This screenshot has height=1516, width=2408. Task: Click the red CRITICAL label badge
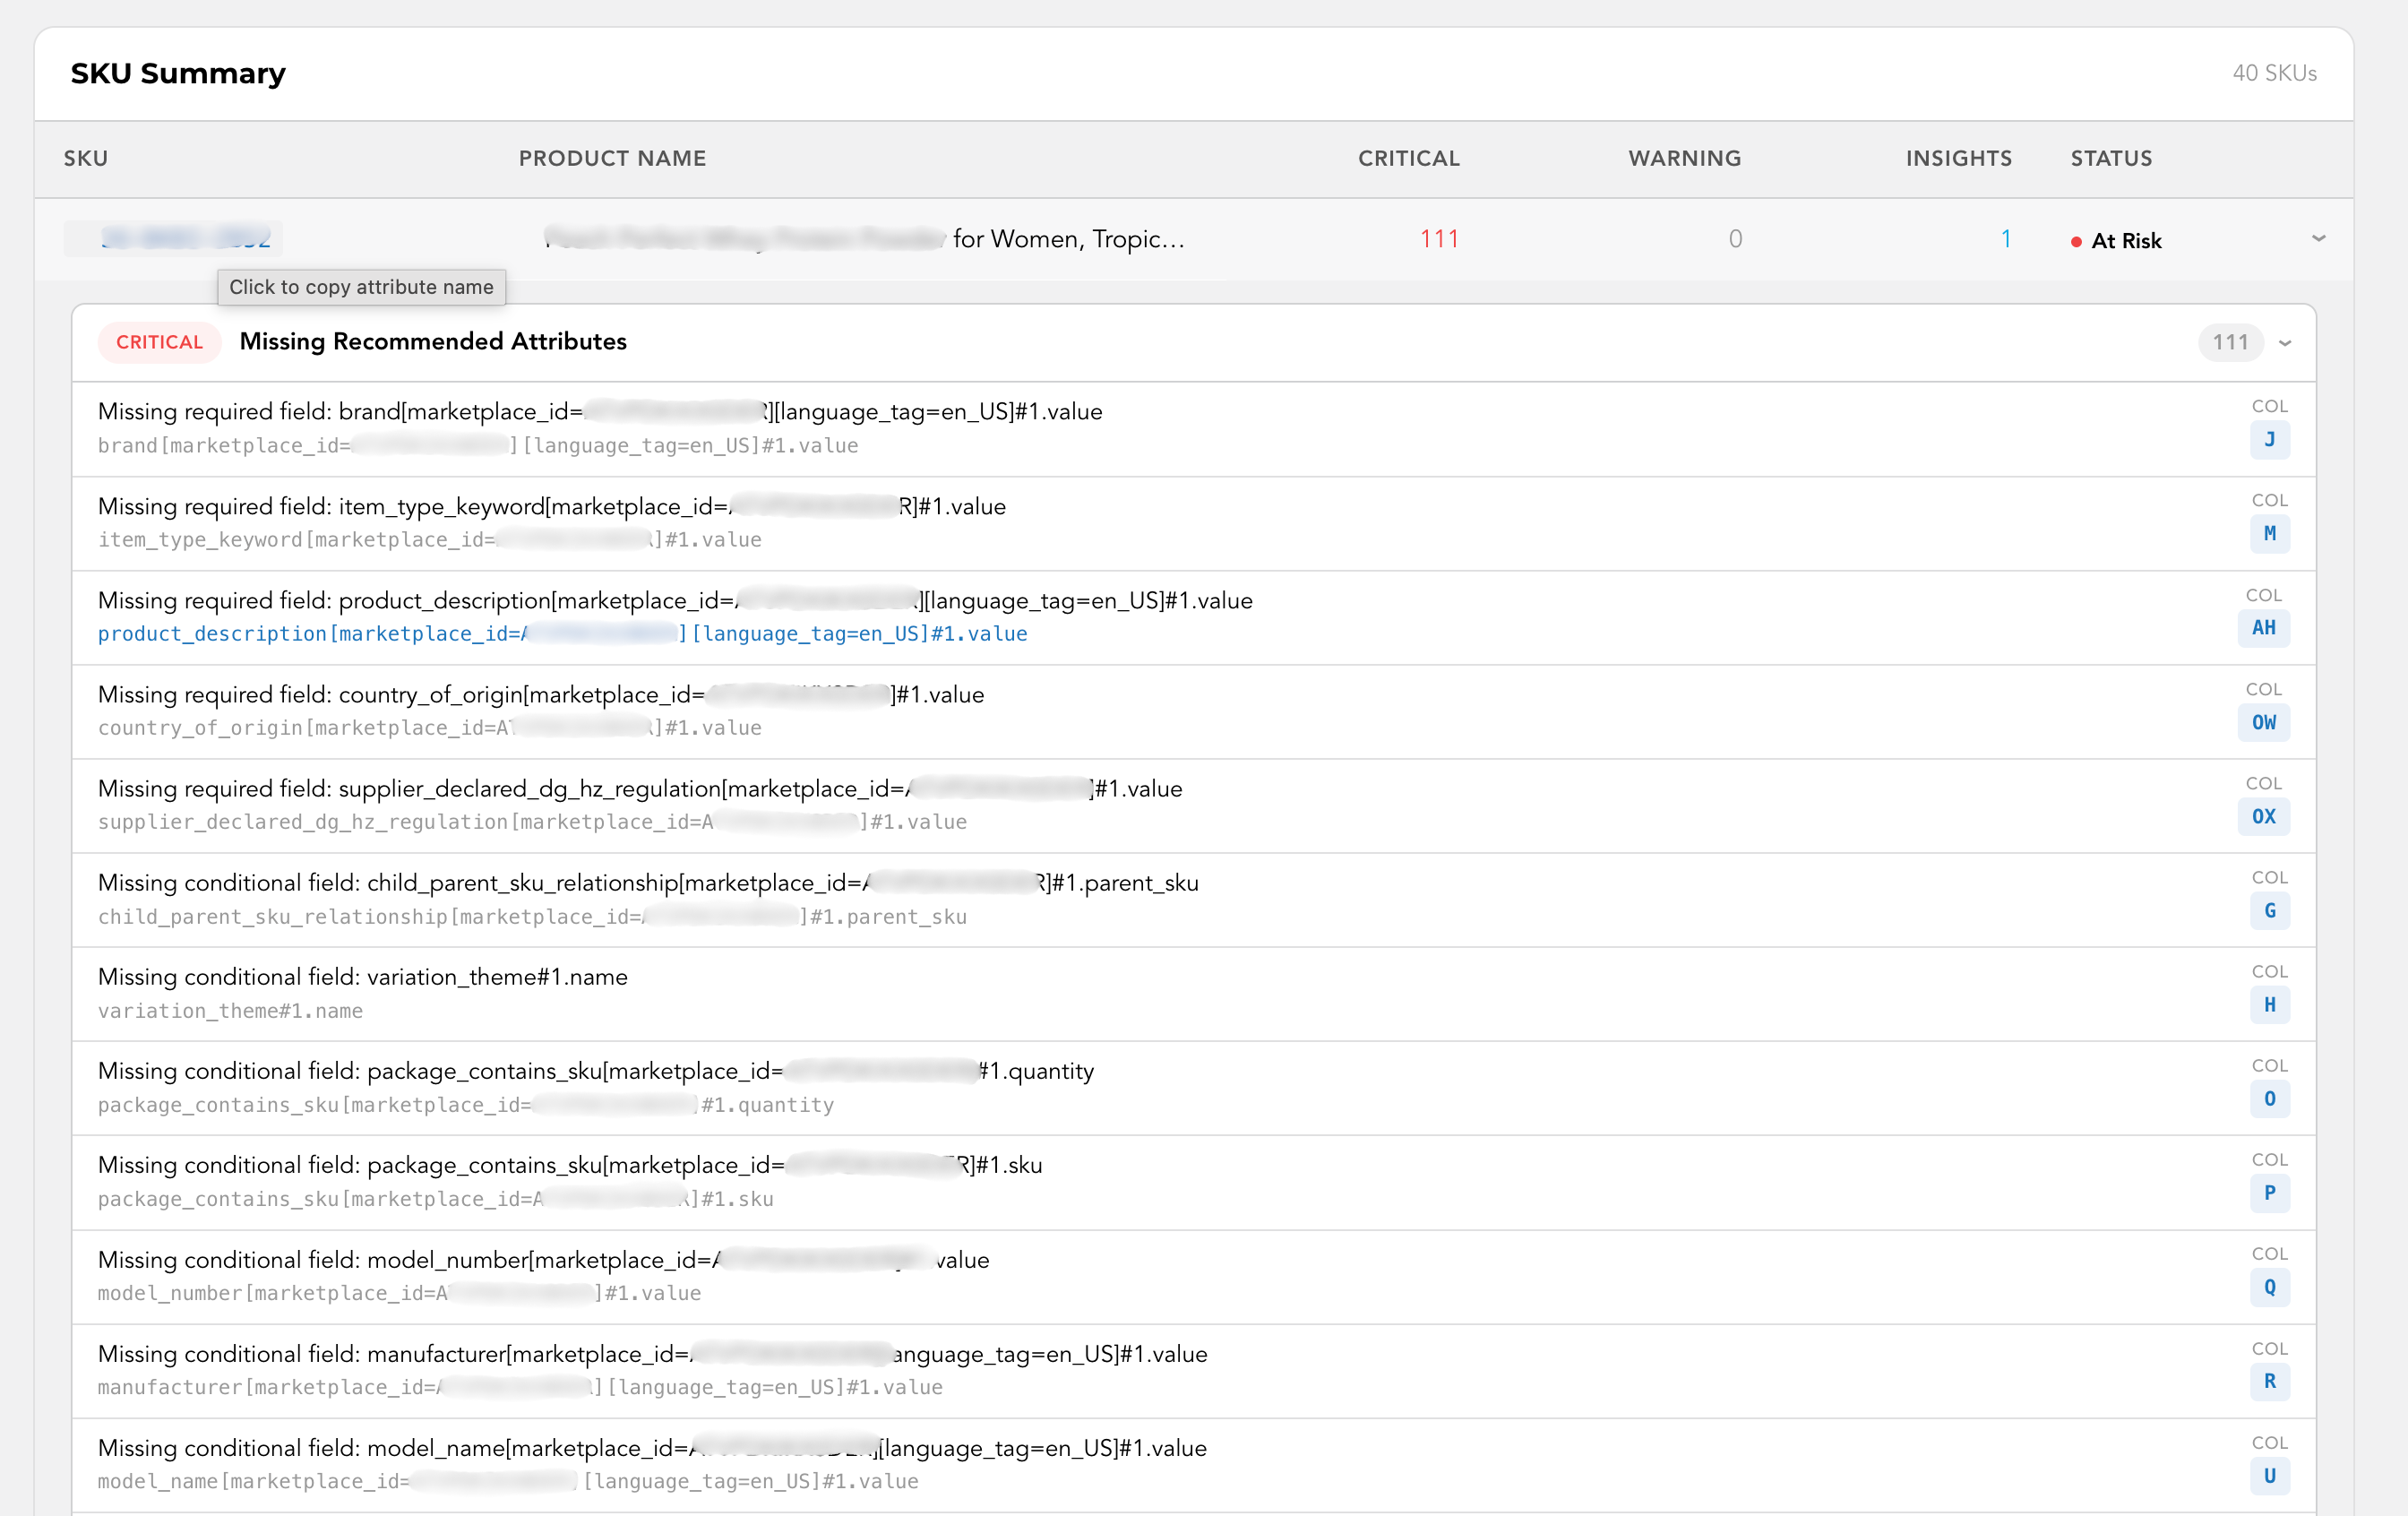(159, 341)
